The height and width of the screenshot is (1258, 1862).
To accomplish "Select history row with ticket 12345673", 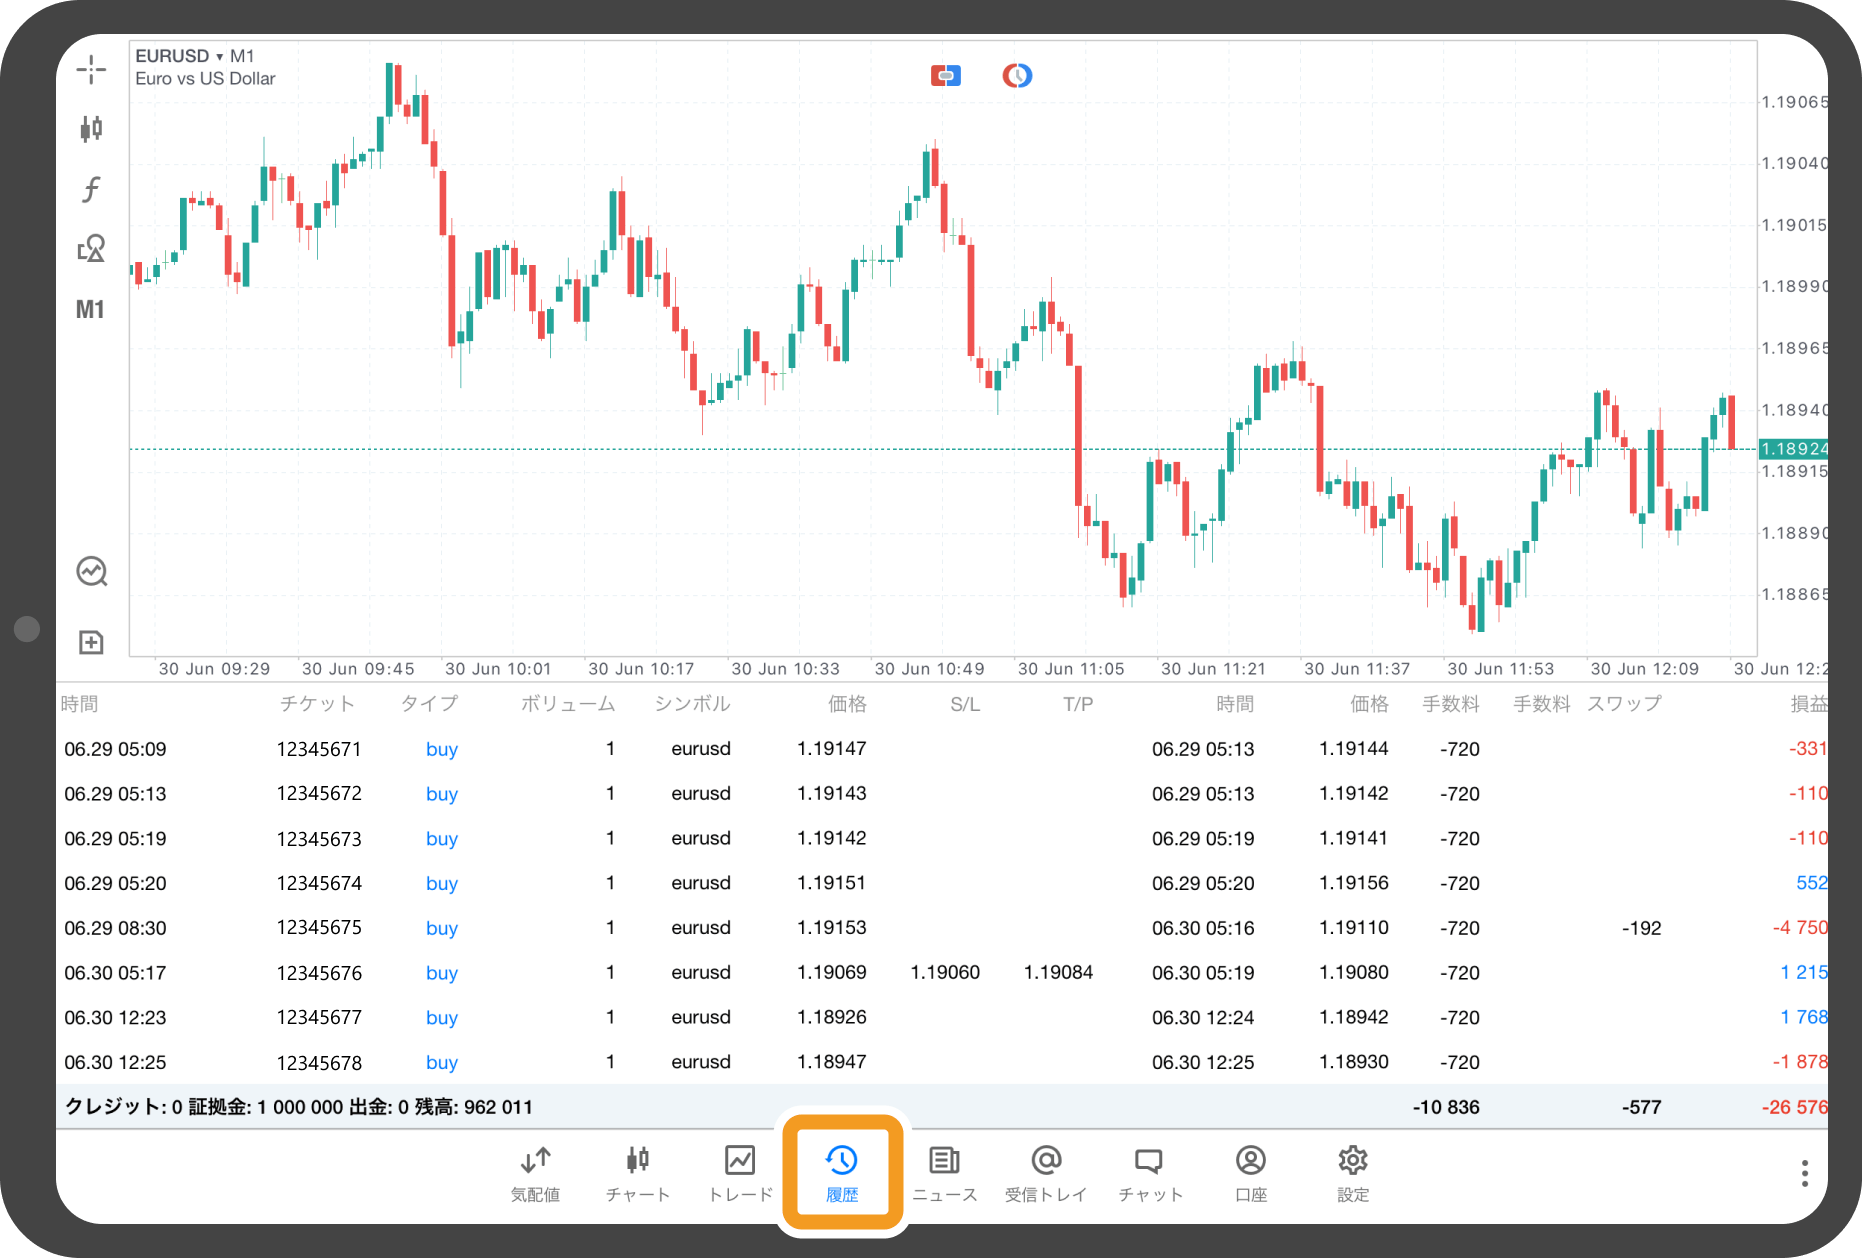I will tap(942, 838).
